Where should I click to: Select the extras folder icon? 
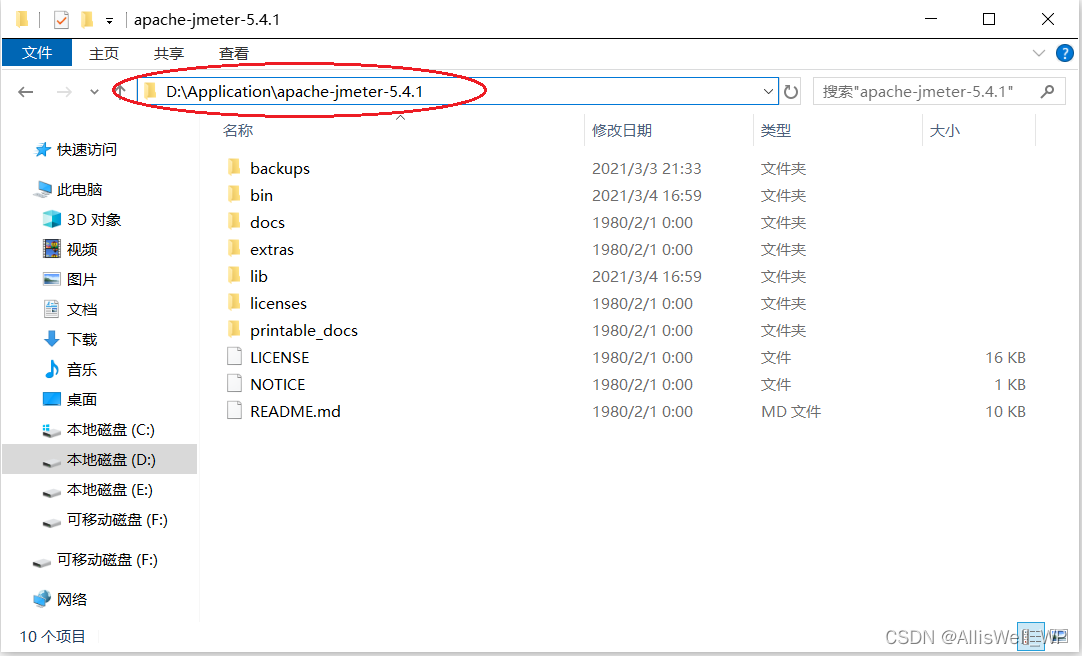click(235, 248)
